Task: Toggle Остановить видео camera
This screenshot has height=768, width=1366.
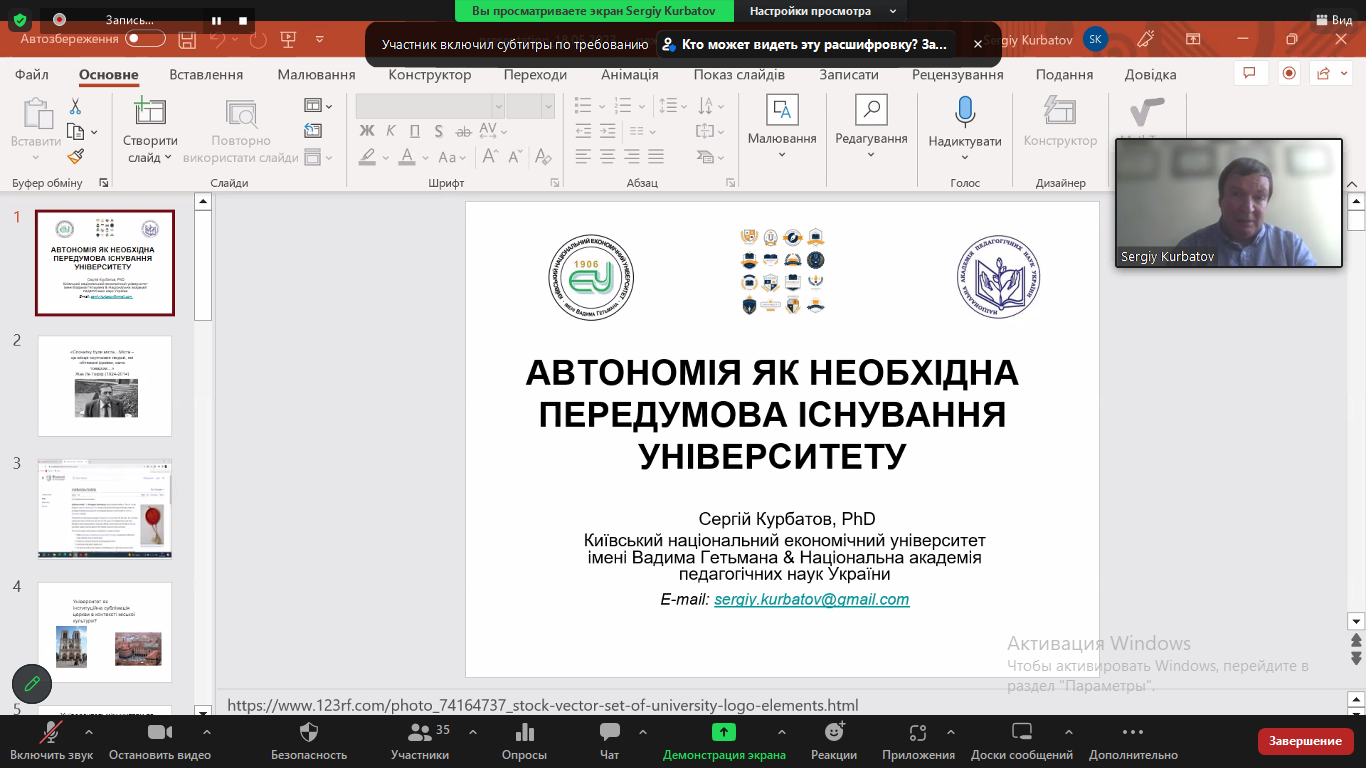Action: point(160,742)
